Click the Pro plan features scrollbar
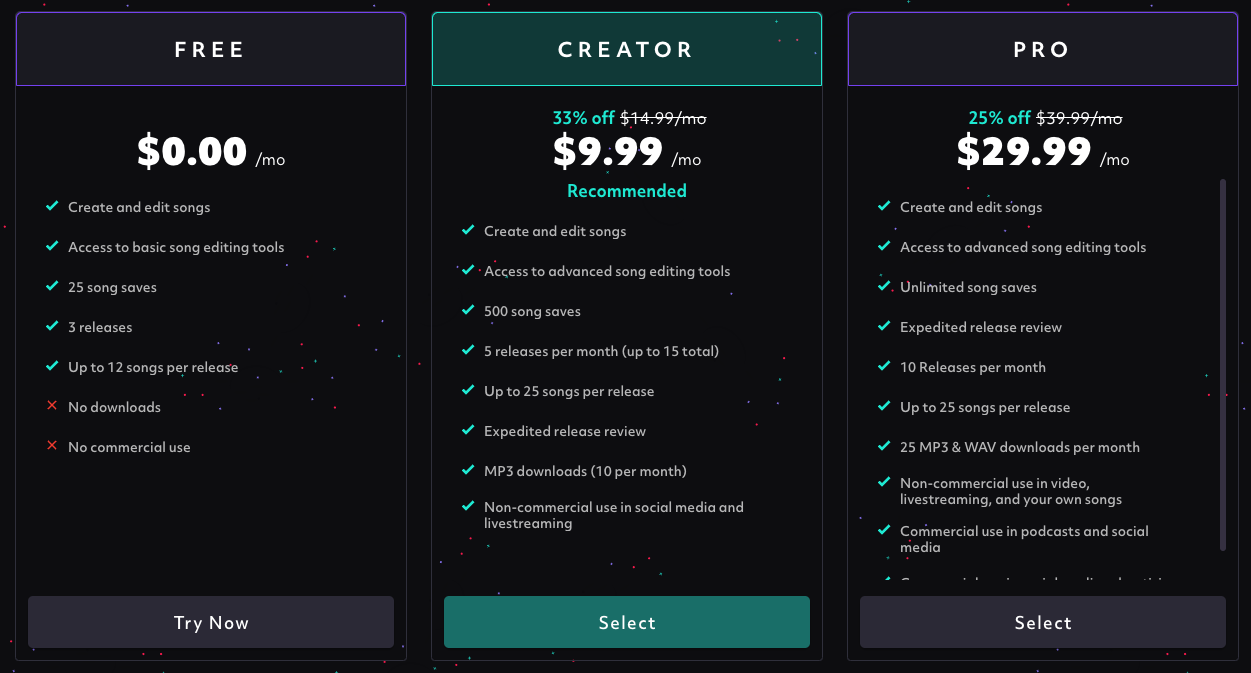 click(x=1222, y=364)
